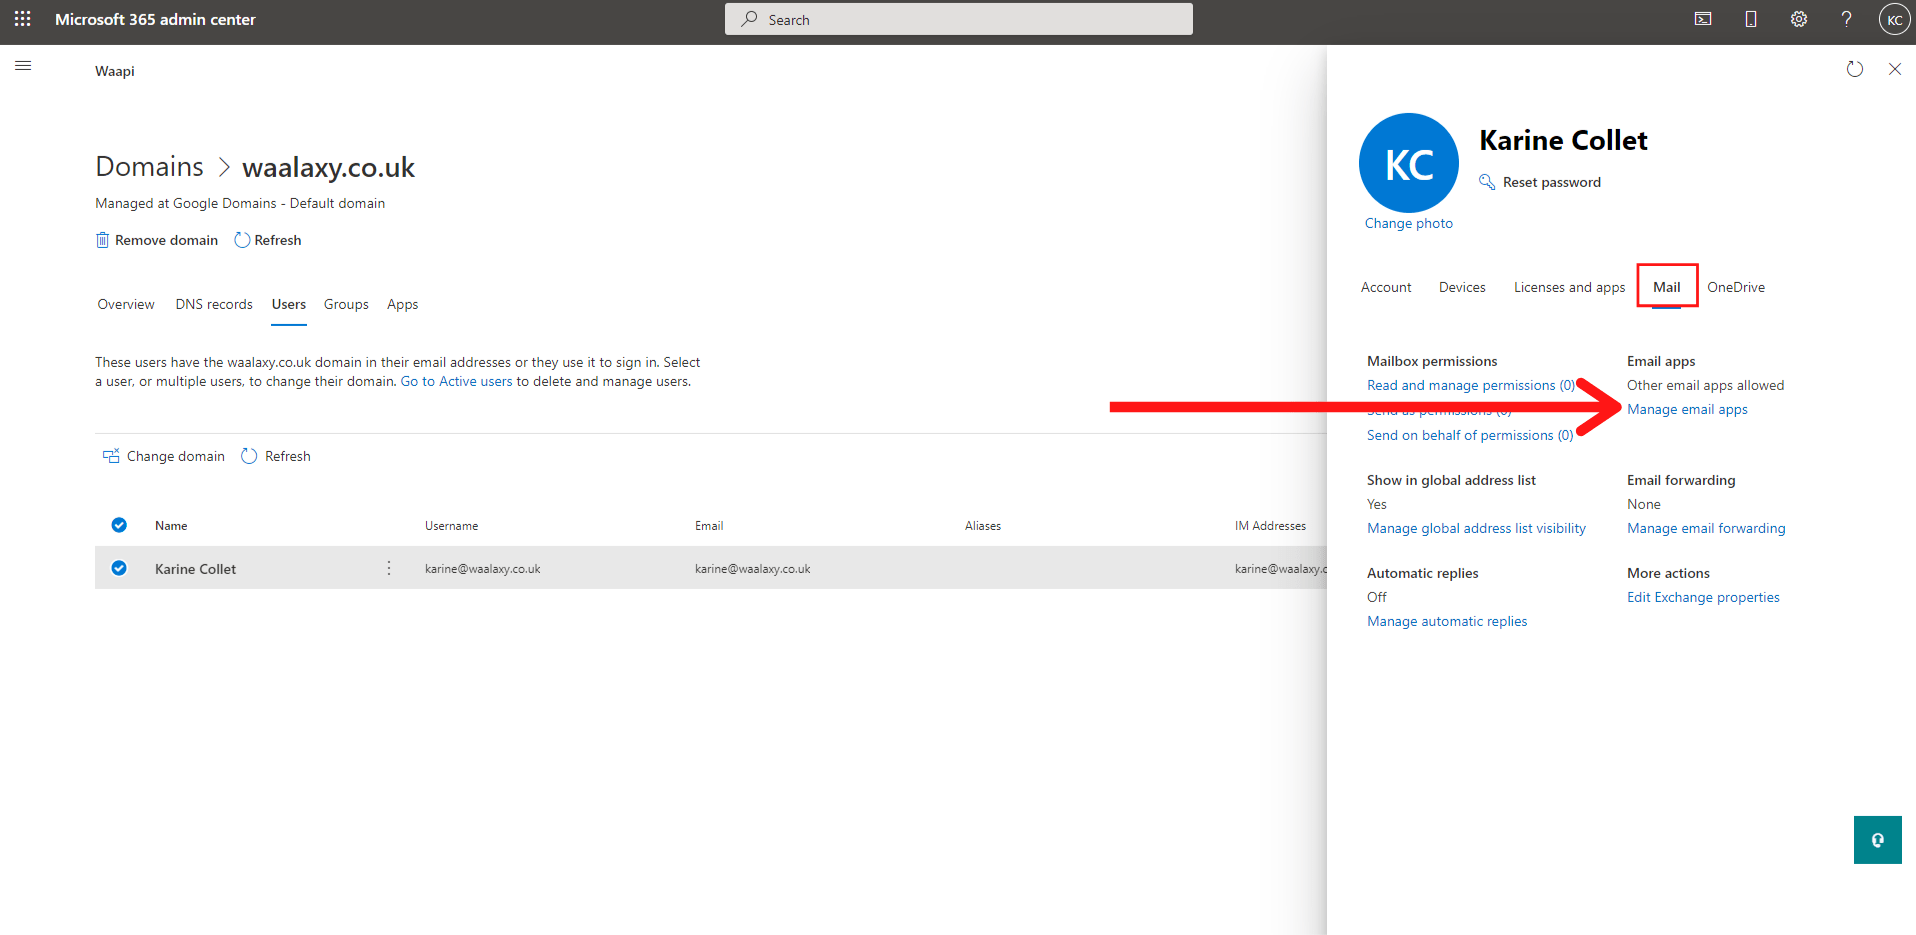
Task: Click the IM Addresses column header
Action: [x=1270, y=525]
